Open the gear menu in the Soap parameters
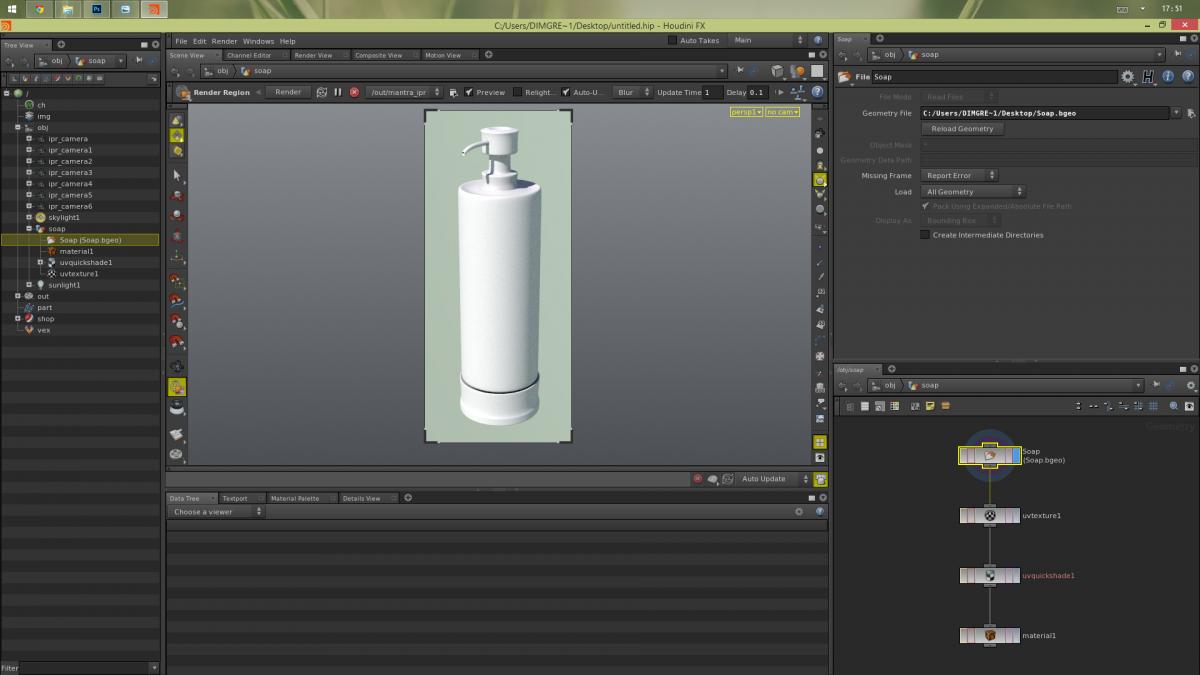This screenshot has height=675, width=1200. 1128,76
